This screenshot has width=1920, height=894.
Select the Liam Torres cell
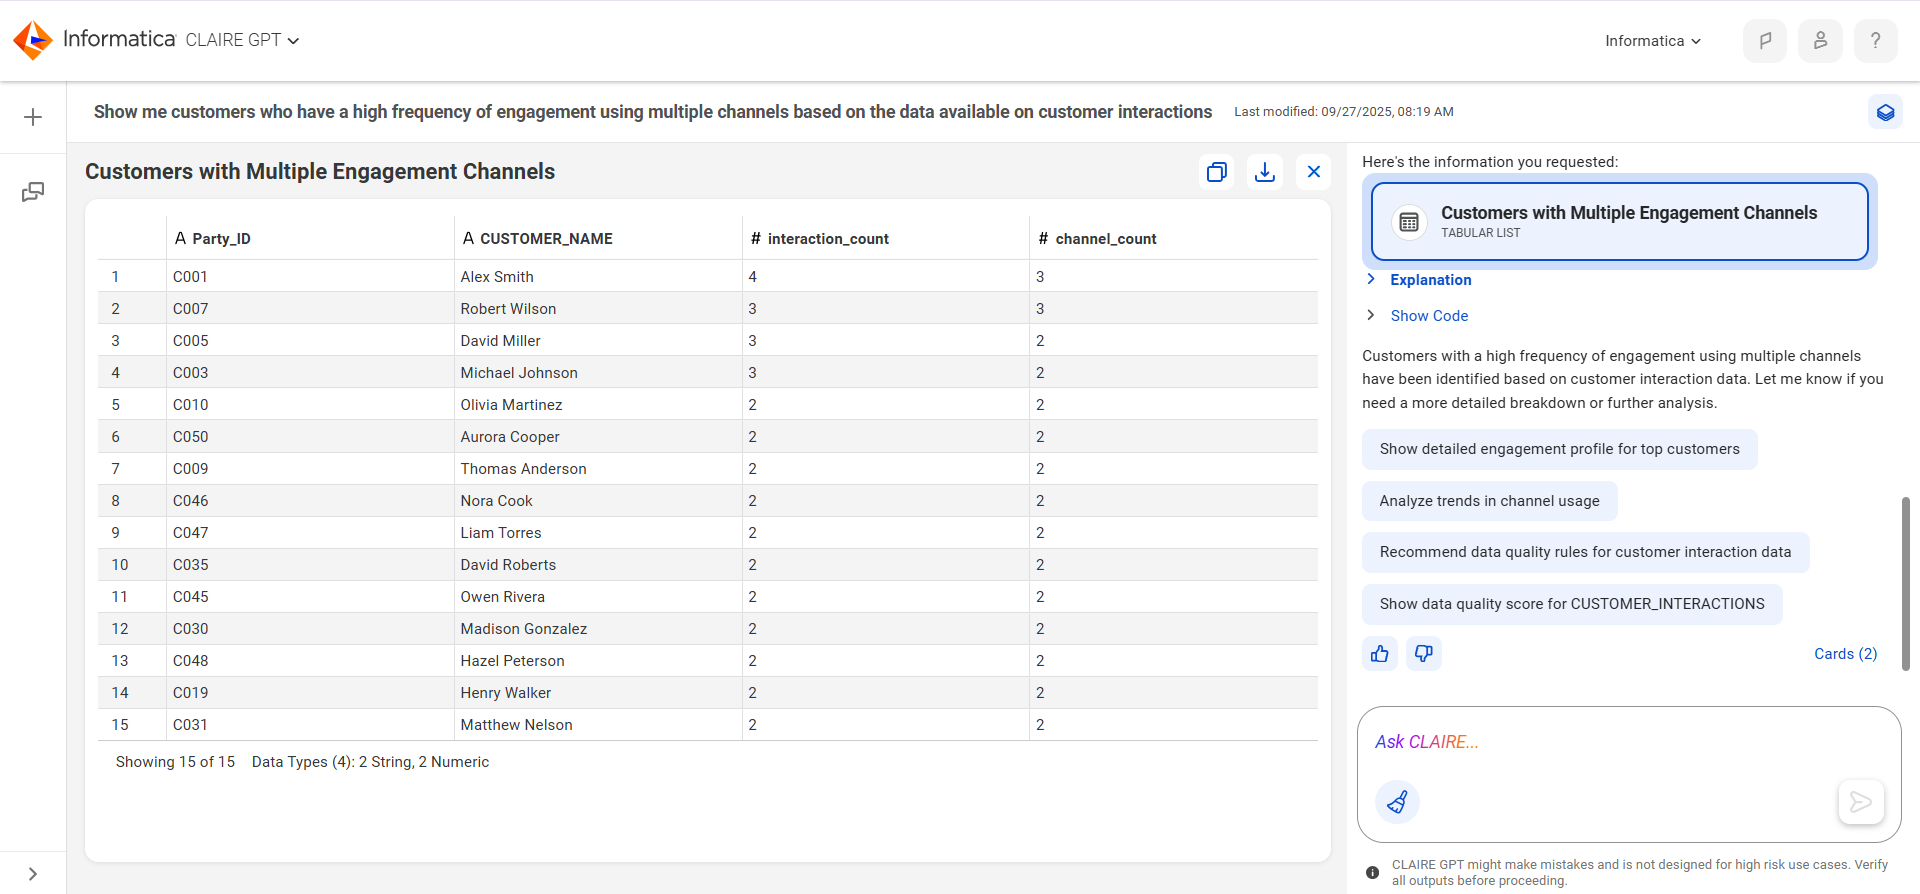[x=598, y=533]
